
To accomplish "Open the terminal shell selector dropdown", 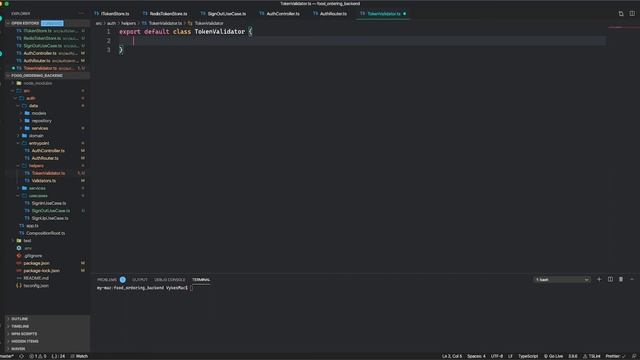I will click(562, 280).
